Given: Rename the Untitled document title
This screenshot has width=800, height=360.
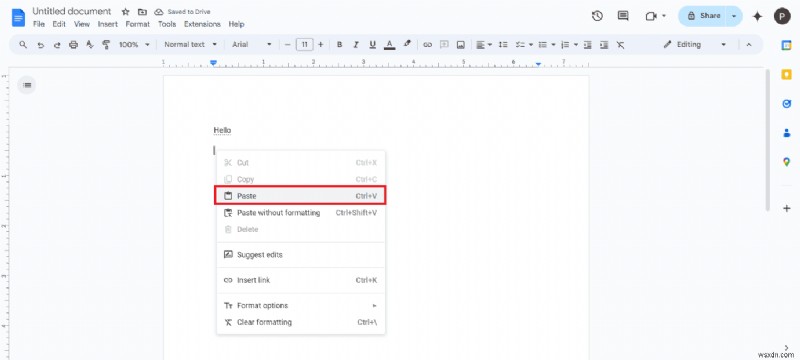Looking at the screenshot, I should [71, 11].
